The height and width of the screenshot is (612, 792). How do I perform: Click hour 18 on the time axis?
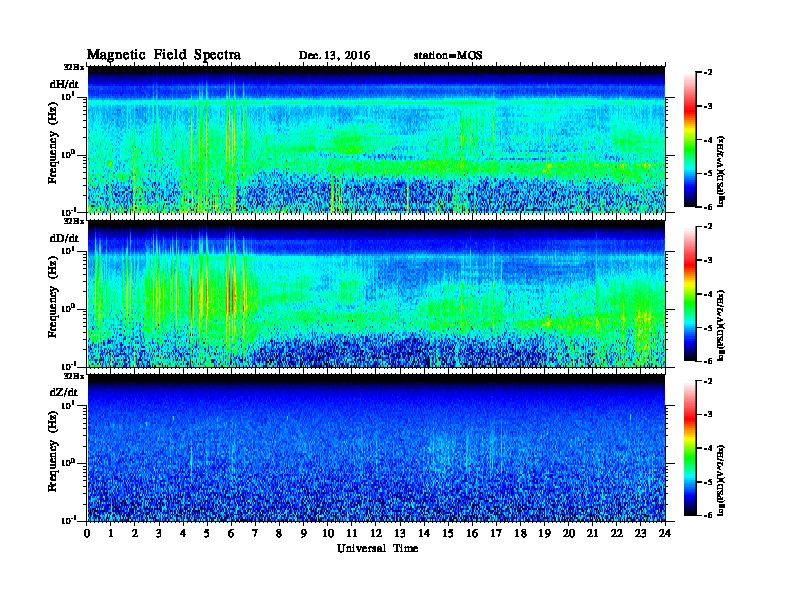coord(521,534)
